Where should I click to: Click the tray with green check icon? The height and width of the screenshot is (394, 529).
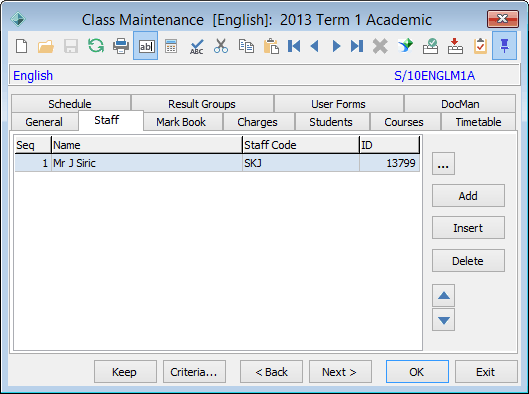pos(430,46)
